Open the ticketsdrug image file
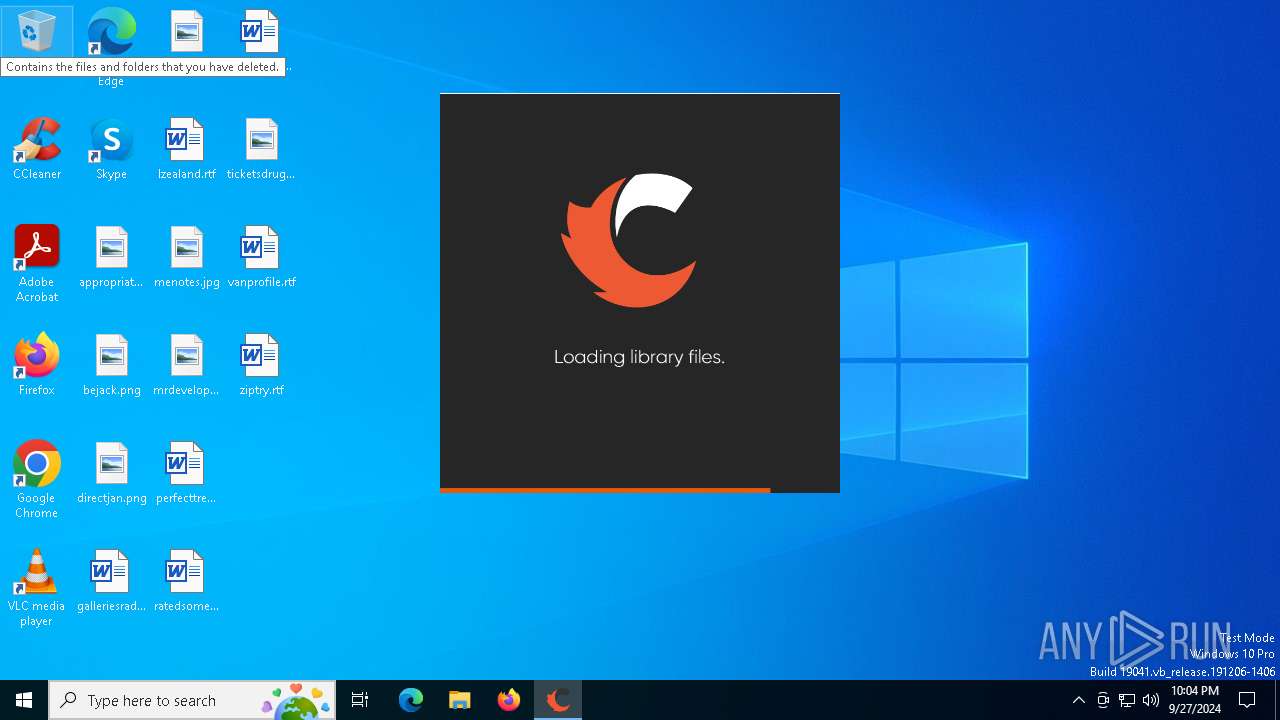The width and height of the screenshot is (1280, 720). point(261,149)
